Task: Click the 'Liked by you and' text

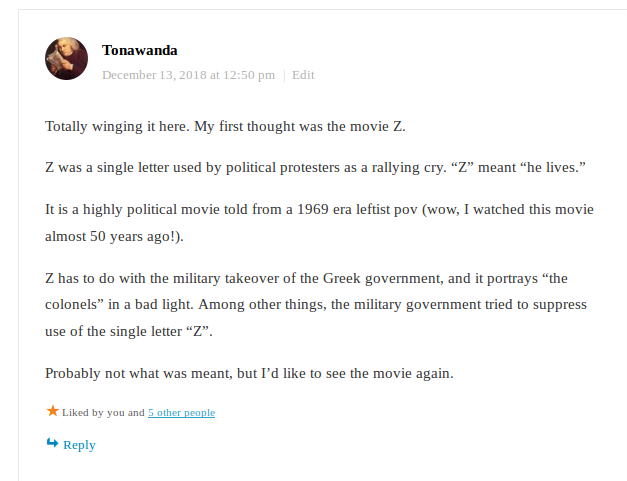Action: click(103, 413)
